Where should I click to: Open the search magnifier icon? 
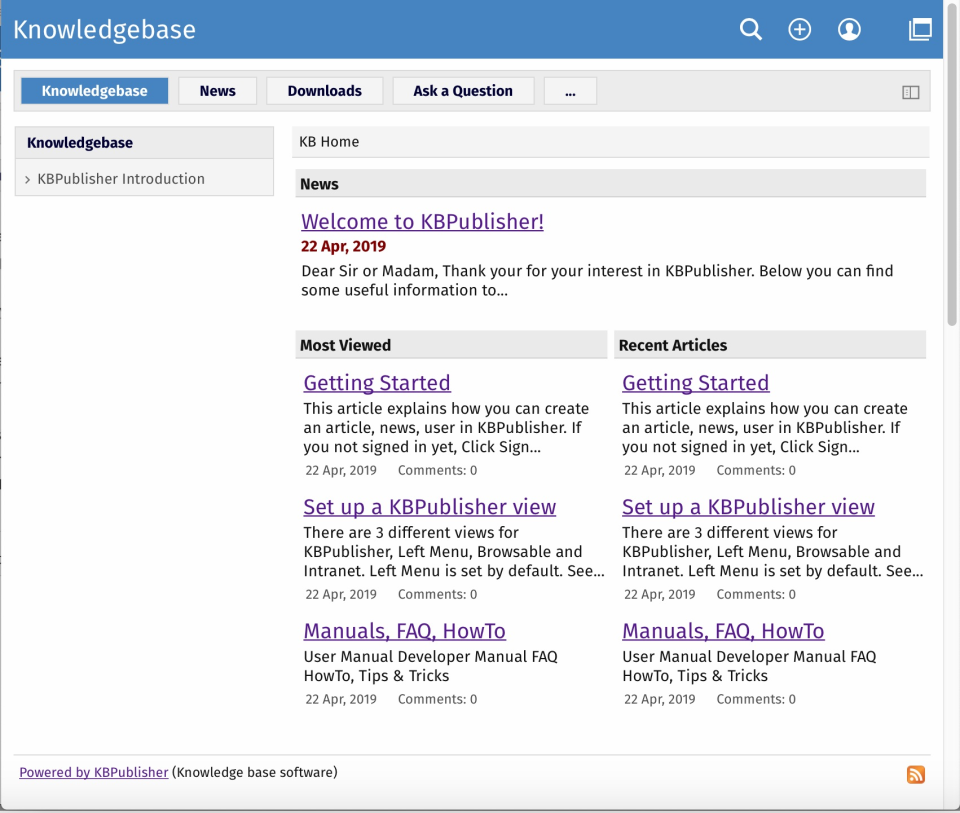coord(751,29)
